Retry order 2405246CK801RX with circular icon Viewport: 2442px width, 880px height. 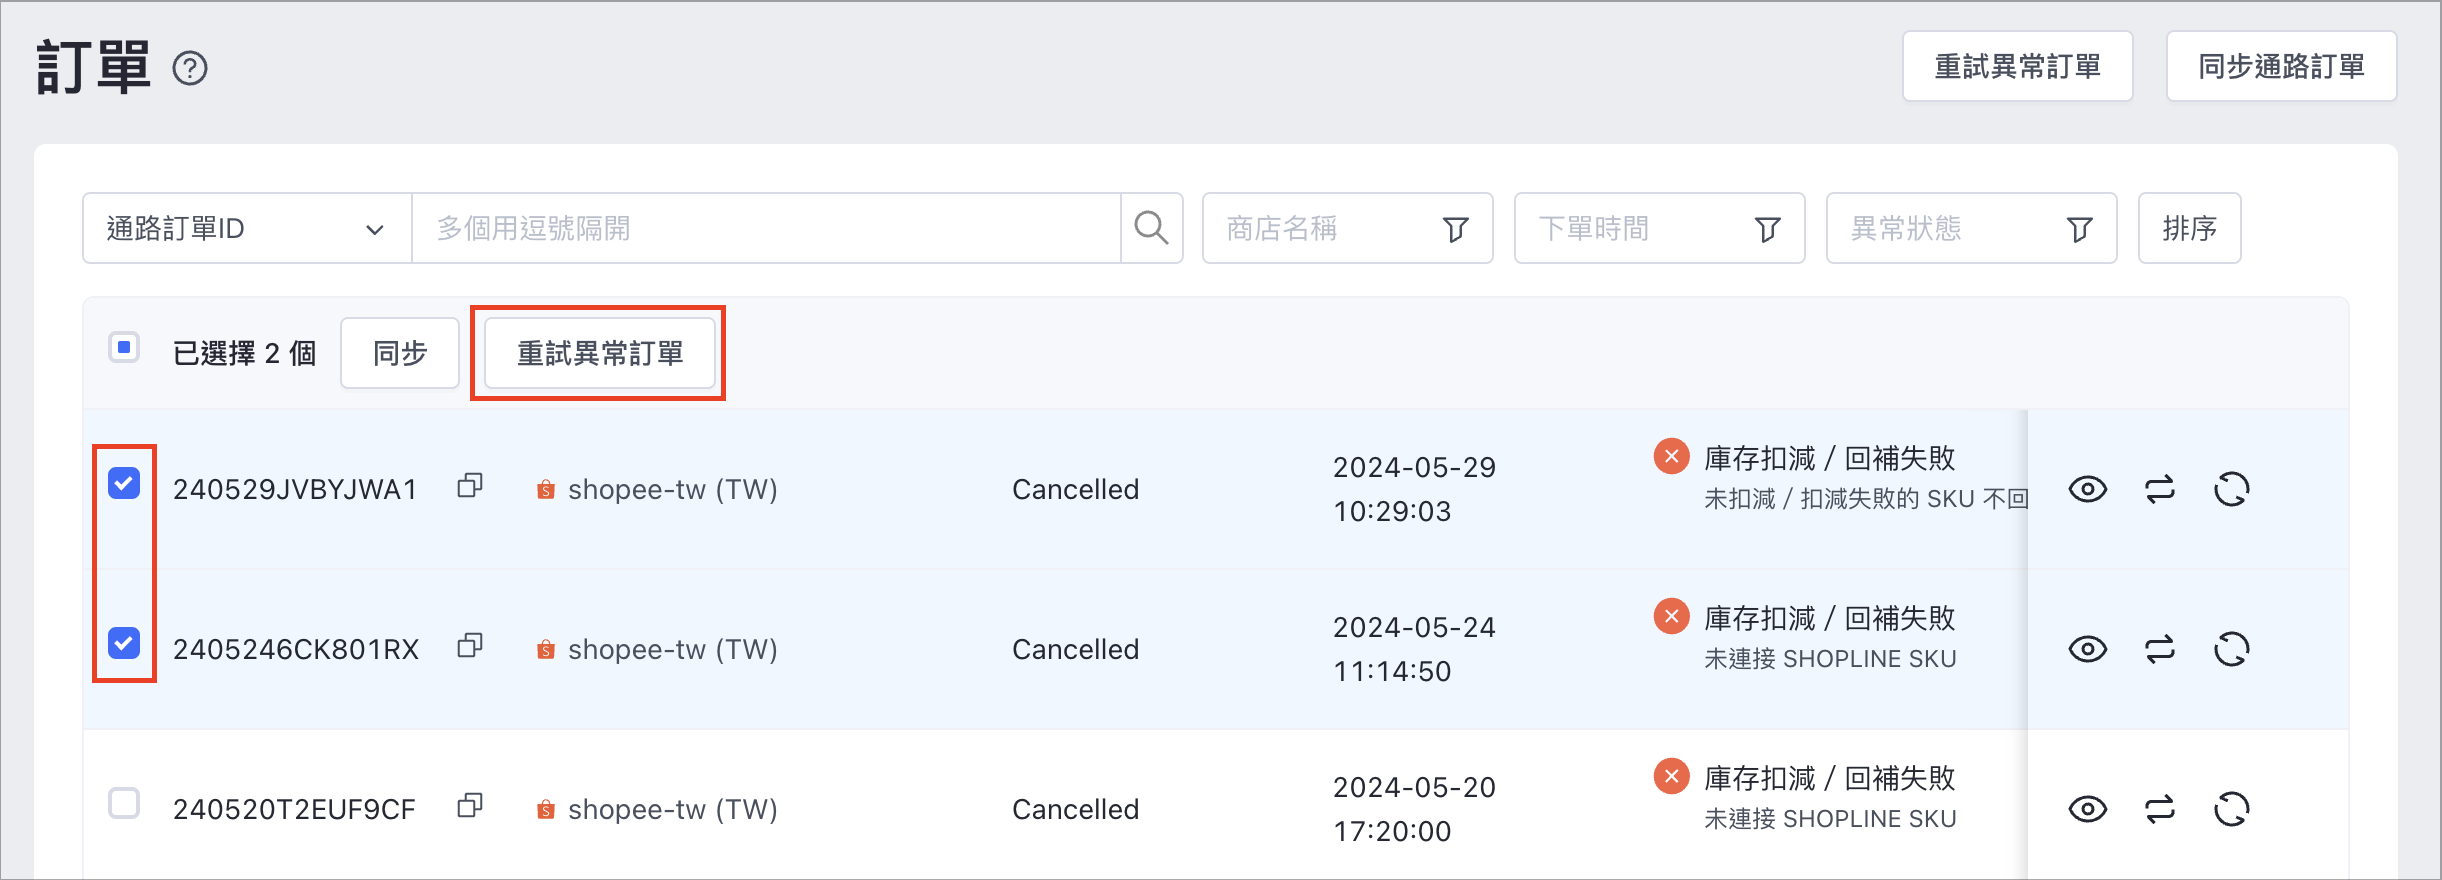2232,649
